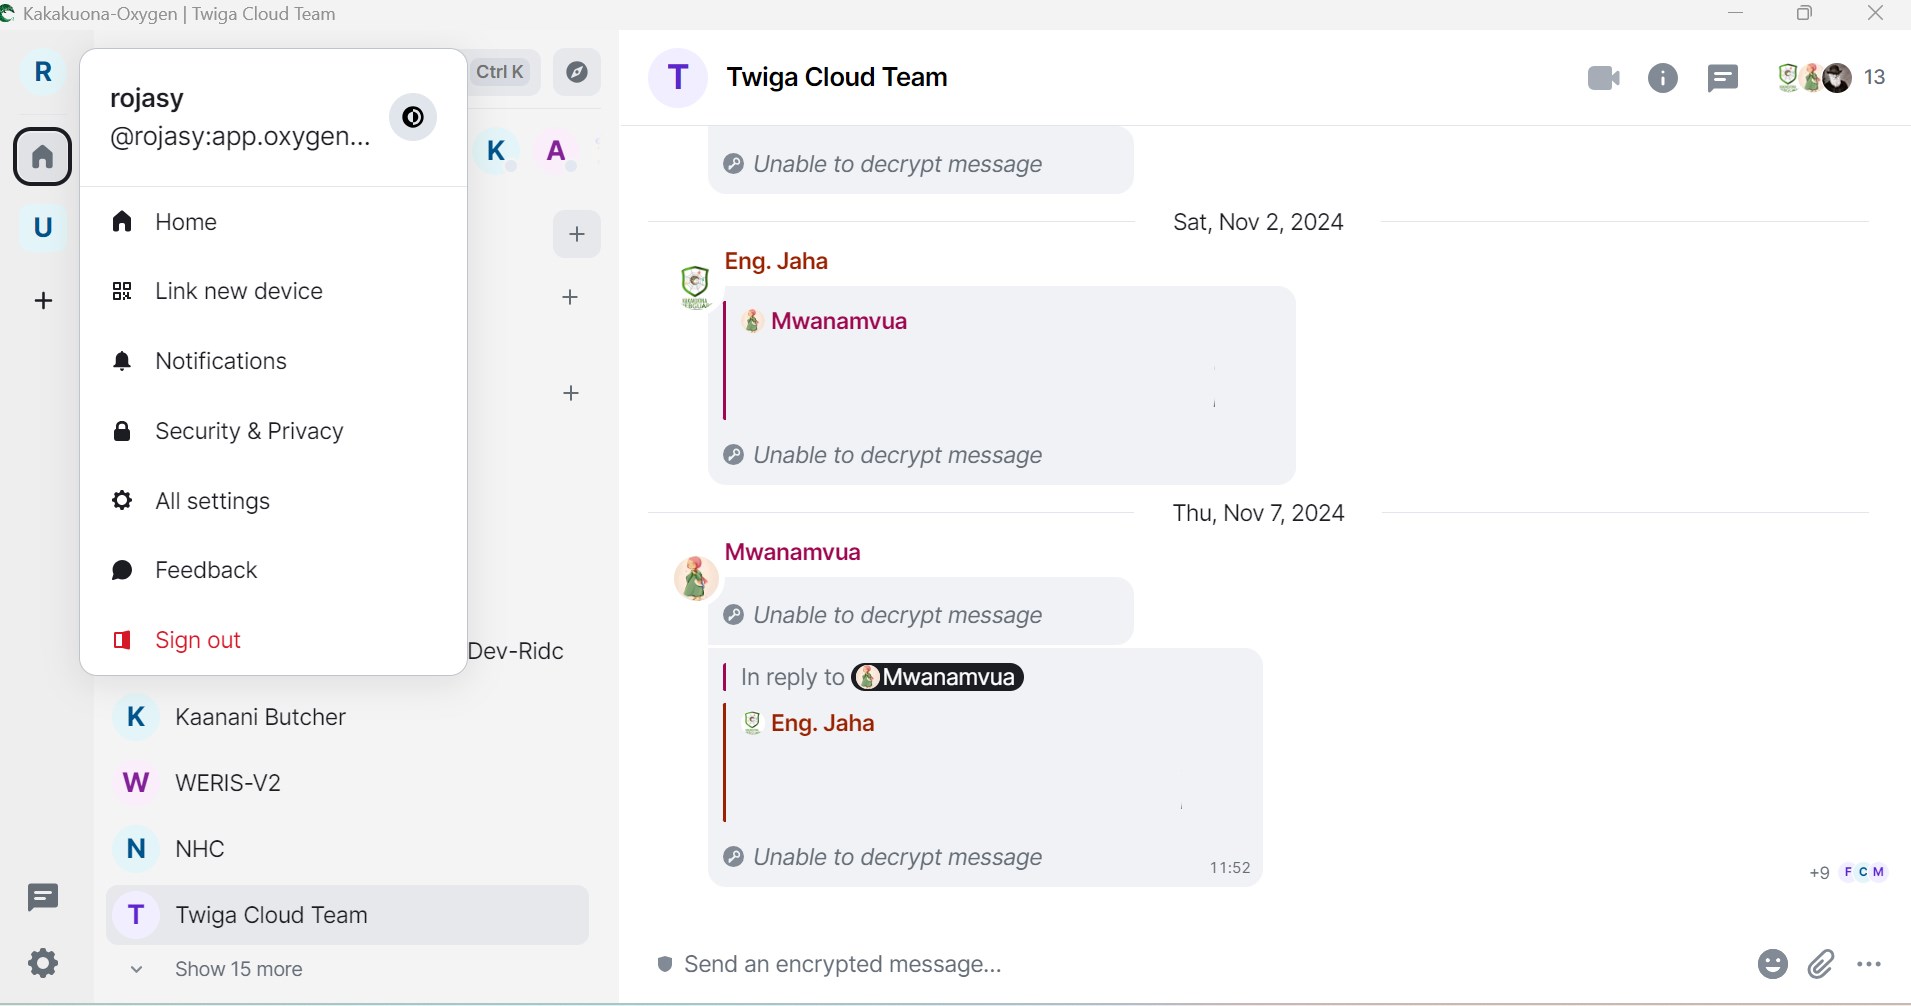Open room member list with 13 members

tap(1832, 78)
